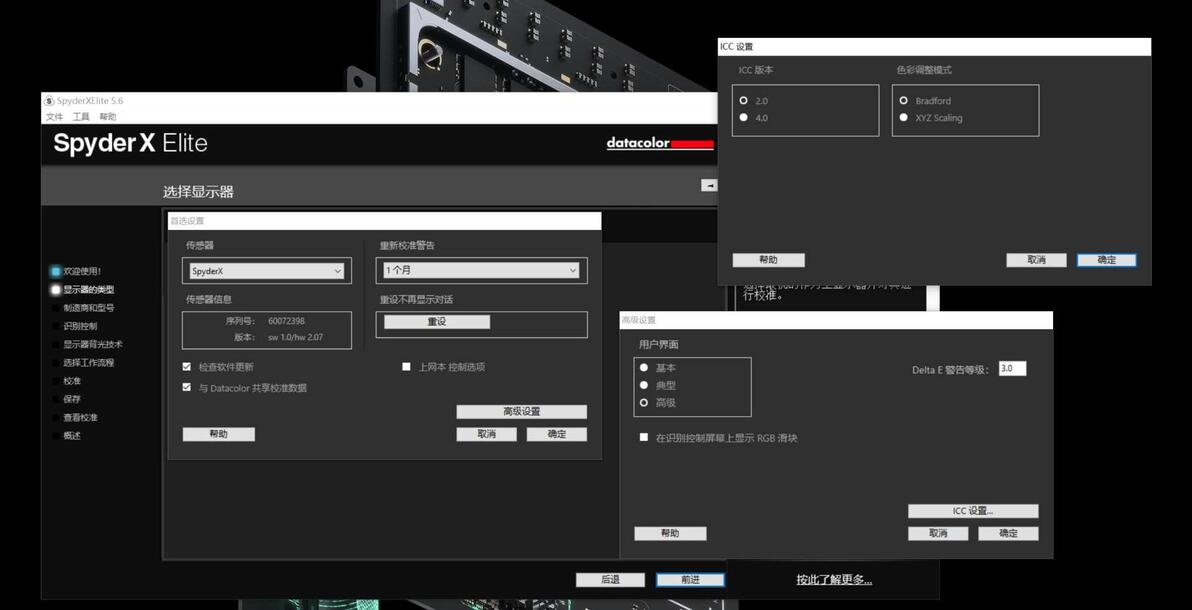Go to the 保存 step in sidebar

click(x=72, y=399)
